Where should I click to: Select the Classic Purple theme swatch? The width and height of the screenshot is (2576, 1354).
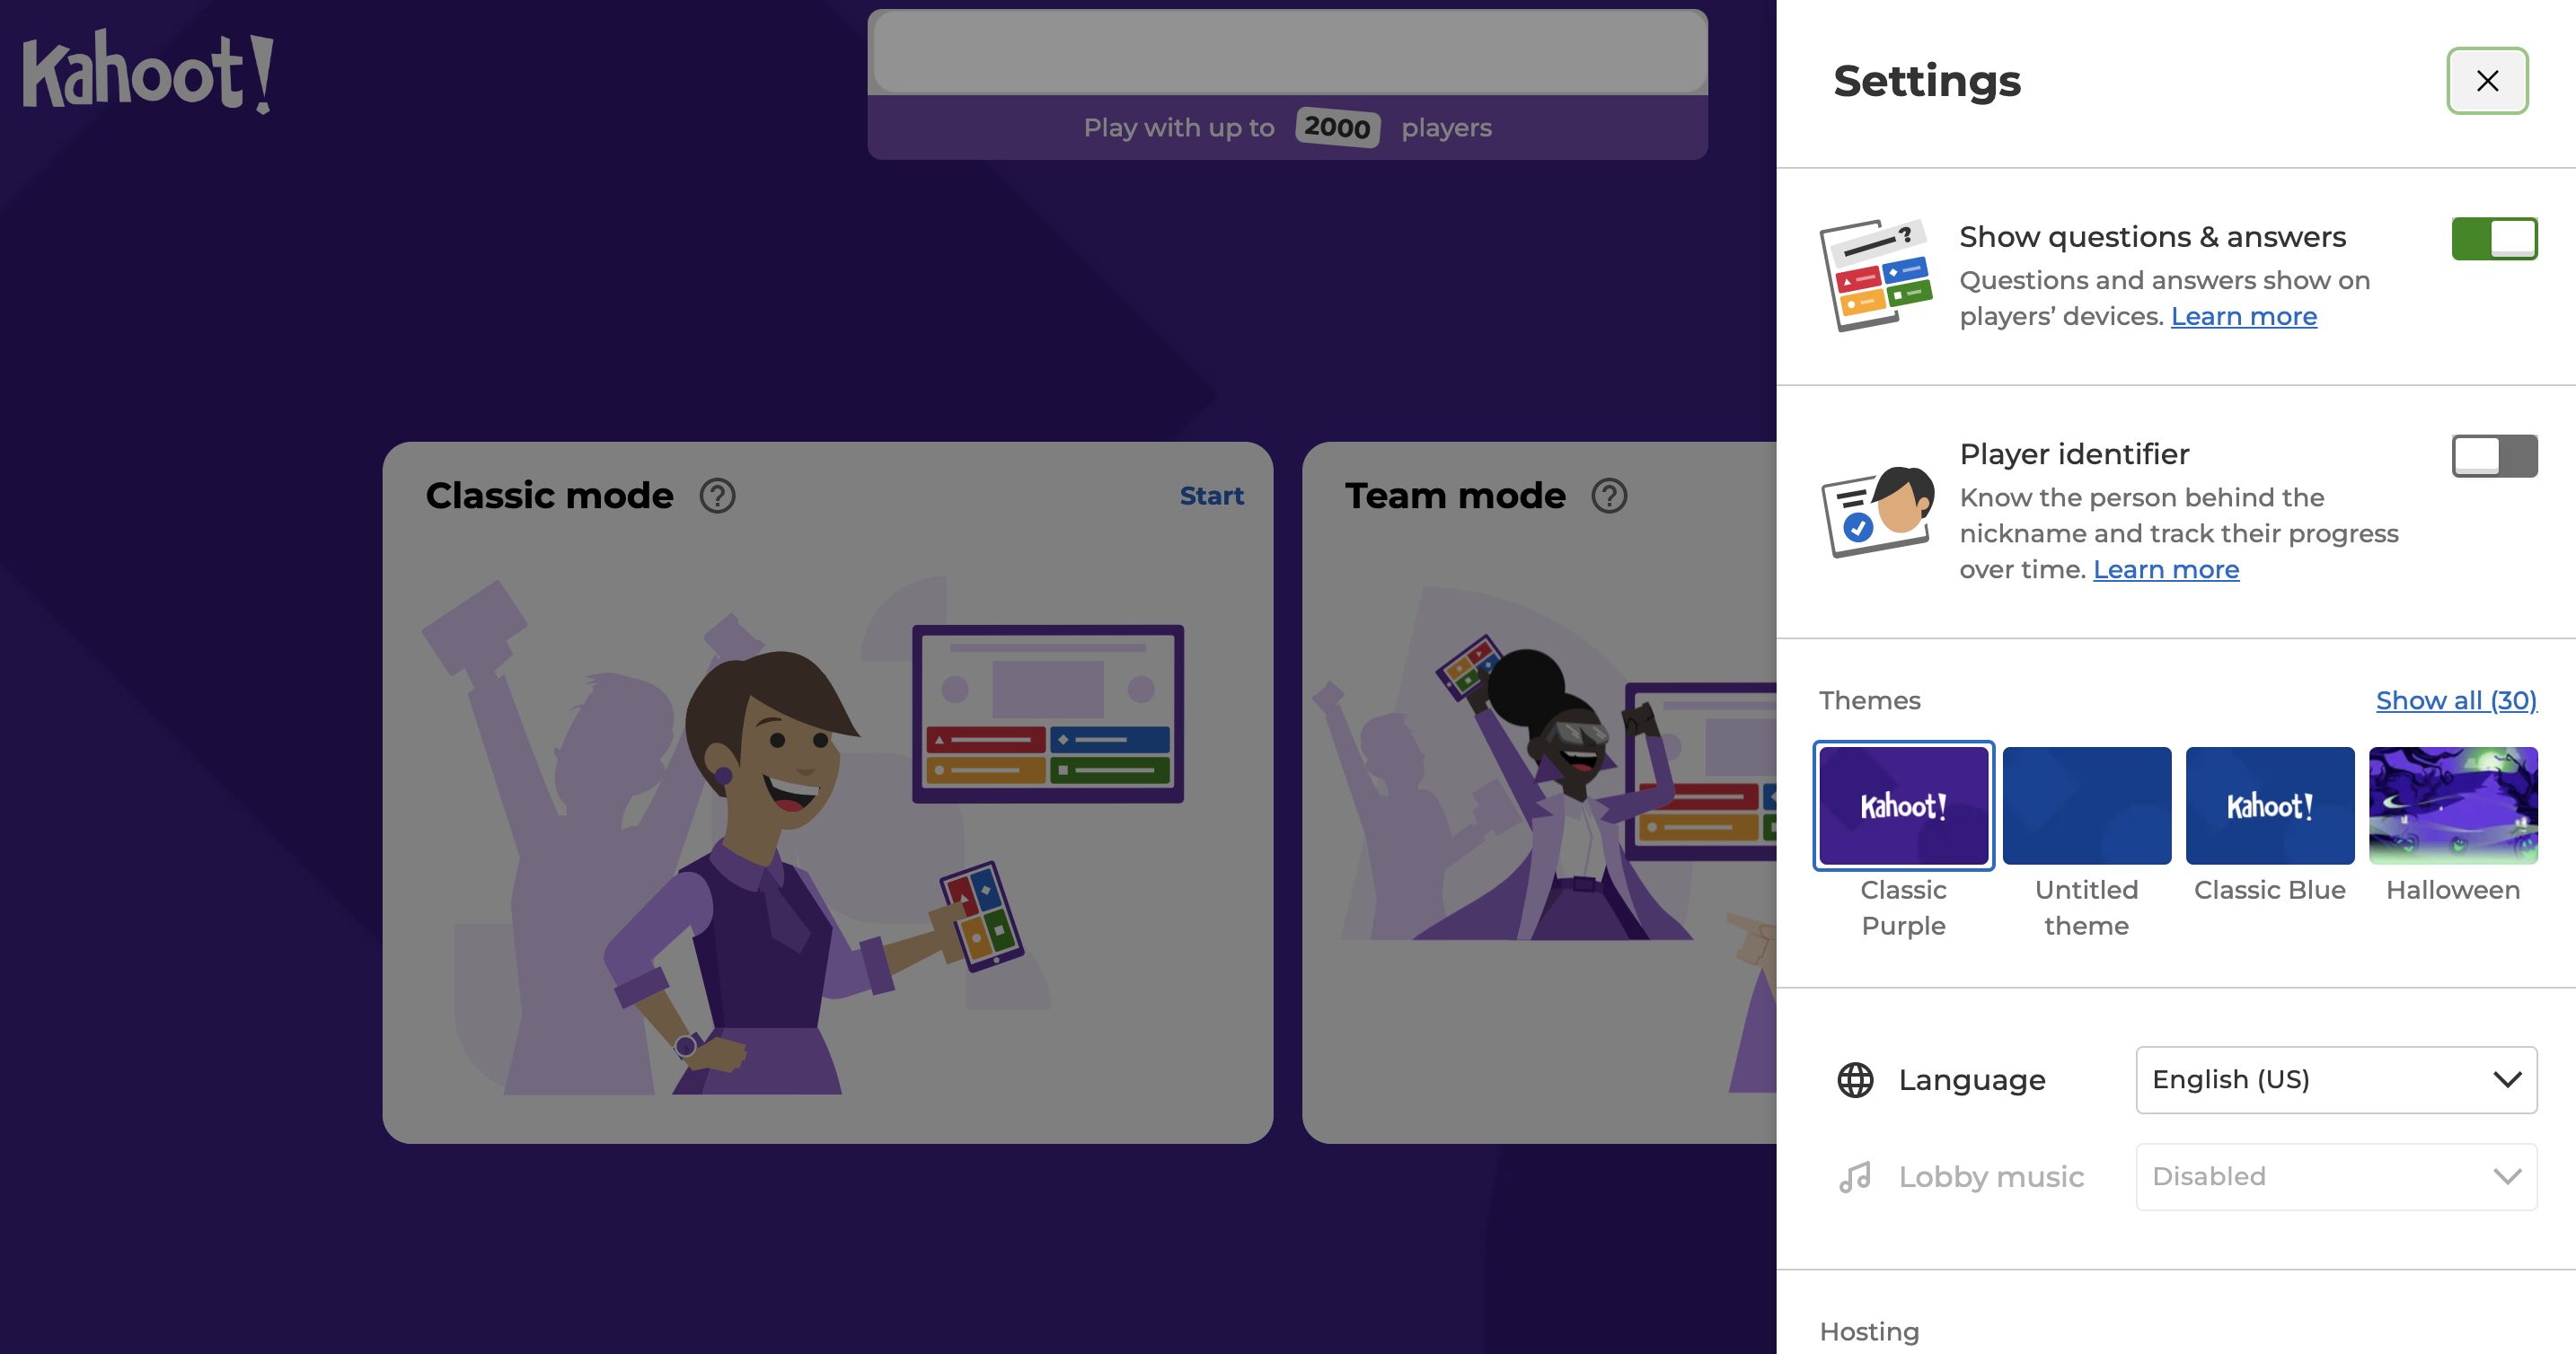[x=1903, y=804]
